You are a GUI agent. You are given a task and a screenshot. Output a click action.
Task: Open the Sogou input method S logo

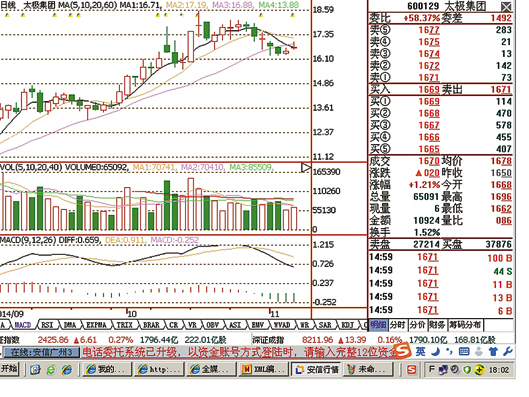[403, 351]
